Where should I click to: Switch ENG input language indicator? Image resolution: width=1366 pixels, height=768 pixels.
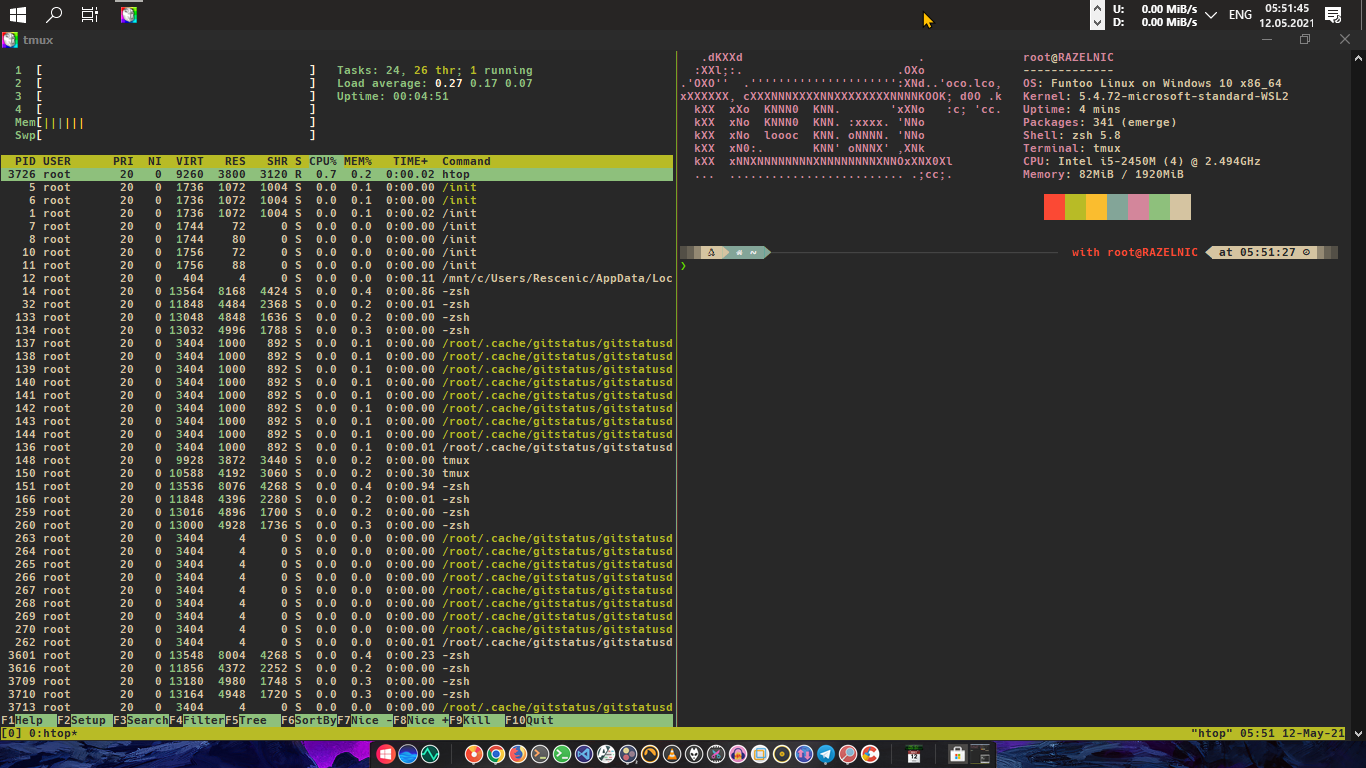tap(1240, 15)
